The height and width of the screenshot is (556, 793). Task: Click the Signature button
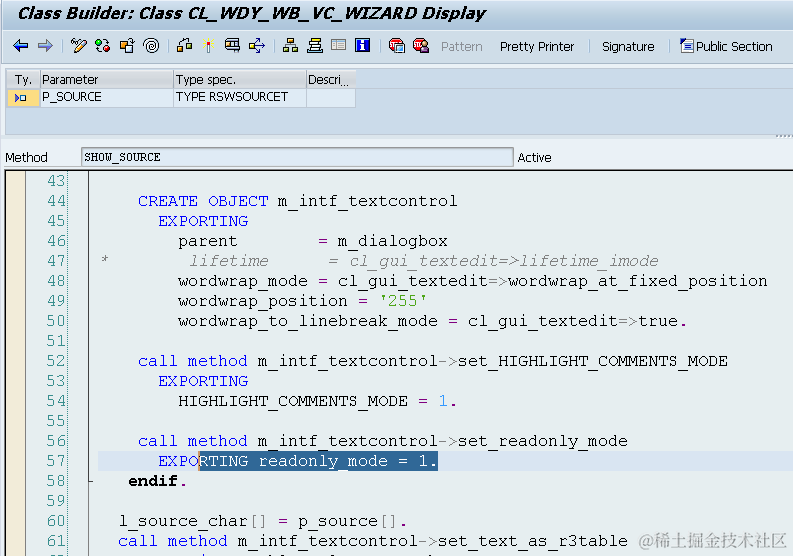tap(628, 47)
